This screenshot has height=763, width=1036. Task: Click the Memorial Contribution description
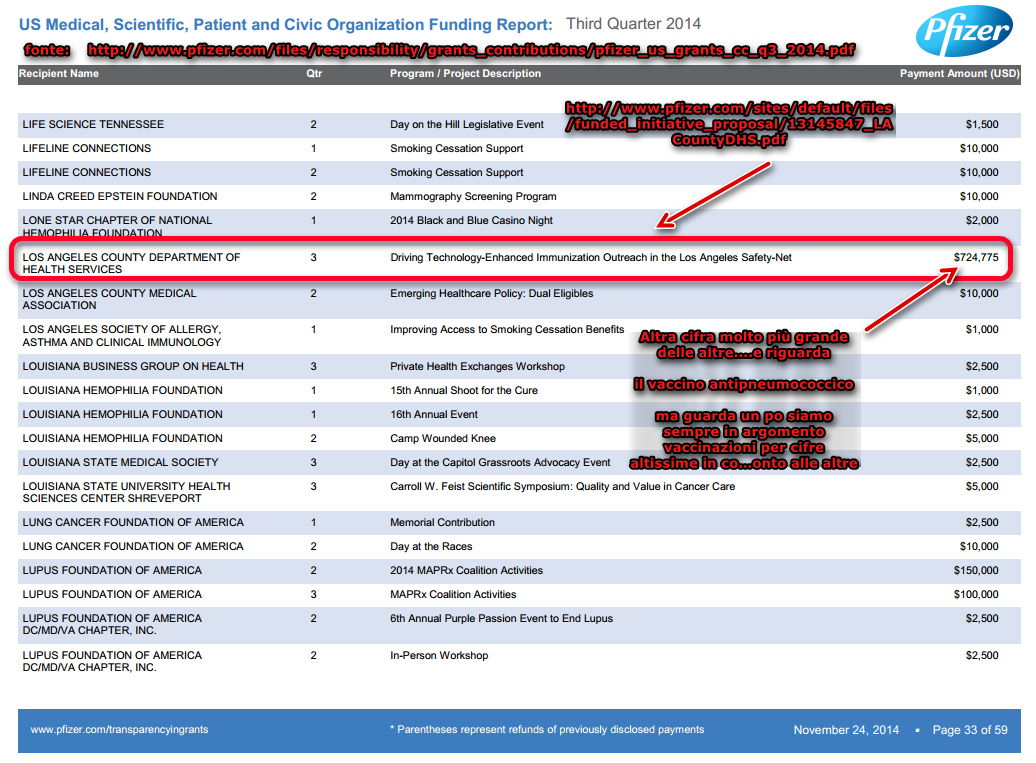(x=442, y=522)
